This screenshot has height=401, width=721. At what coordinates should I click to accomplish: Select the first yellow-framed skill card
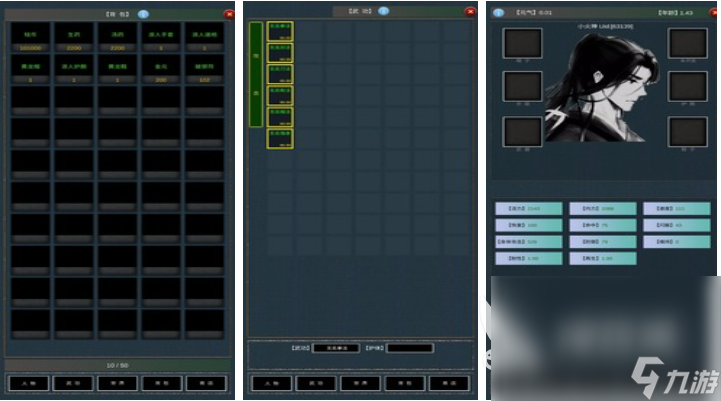[280, 31]
